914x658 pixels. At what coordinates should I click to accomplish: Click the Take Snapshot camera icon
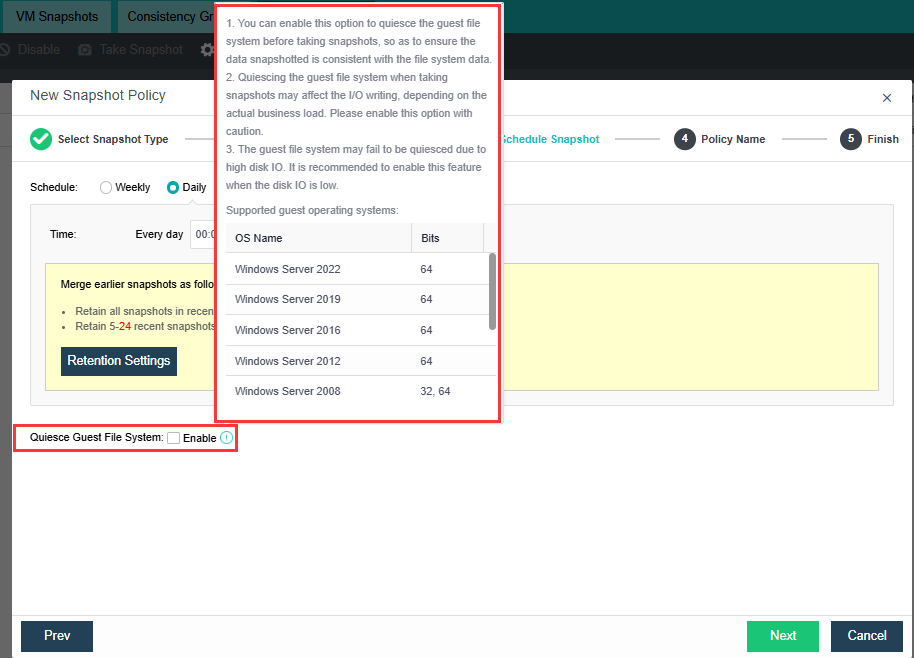85,50
